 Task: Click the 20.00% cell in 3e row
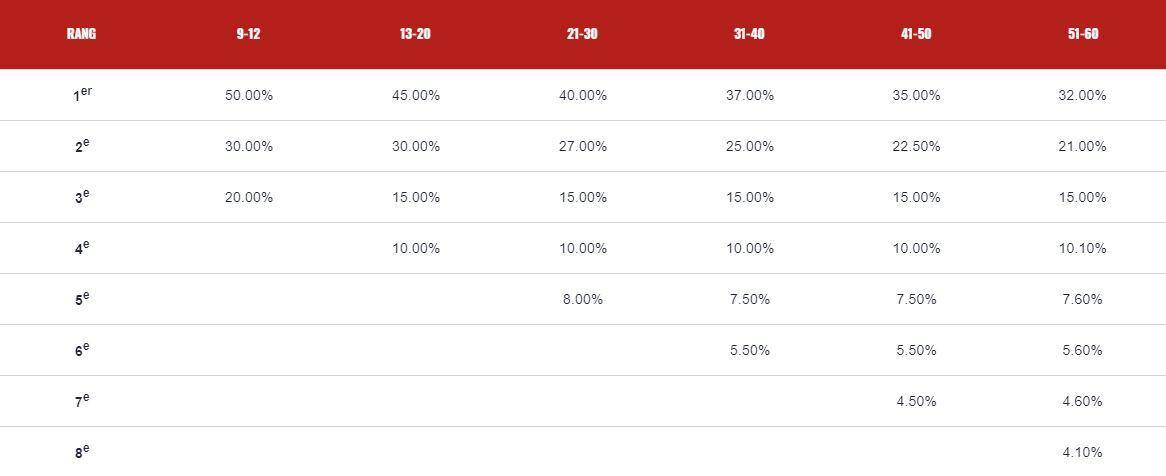[x=249, y=198]
